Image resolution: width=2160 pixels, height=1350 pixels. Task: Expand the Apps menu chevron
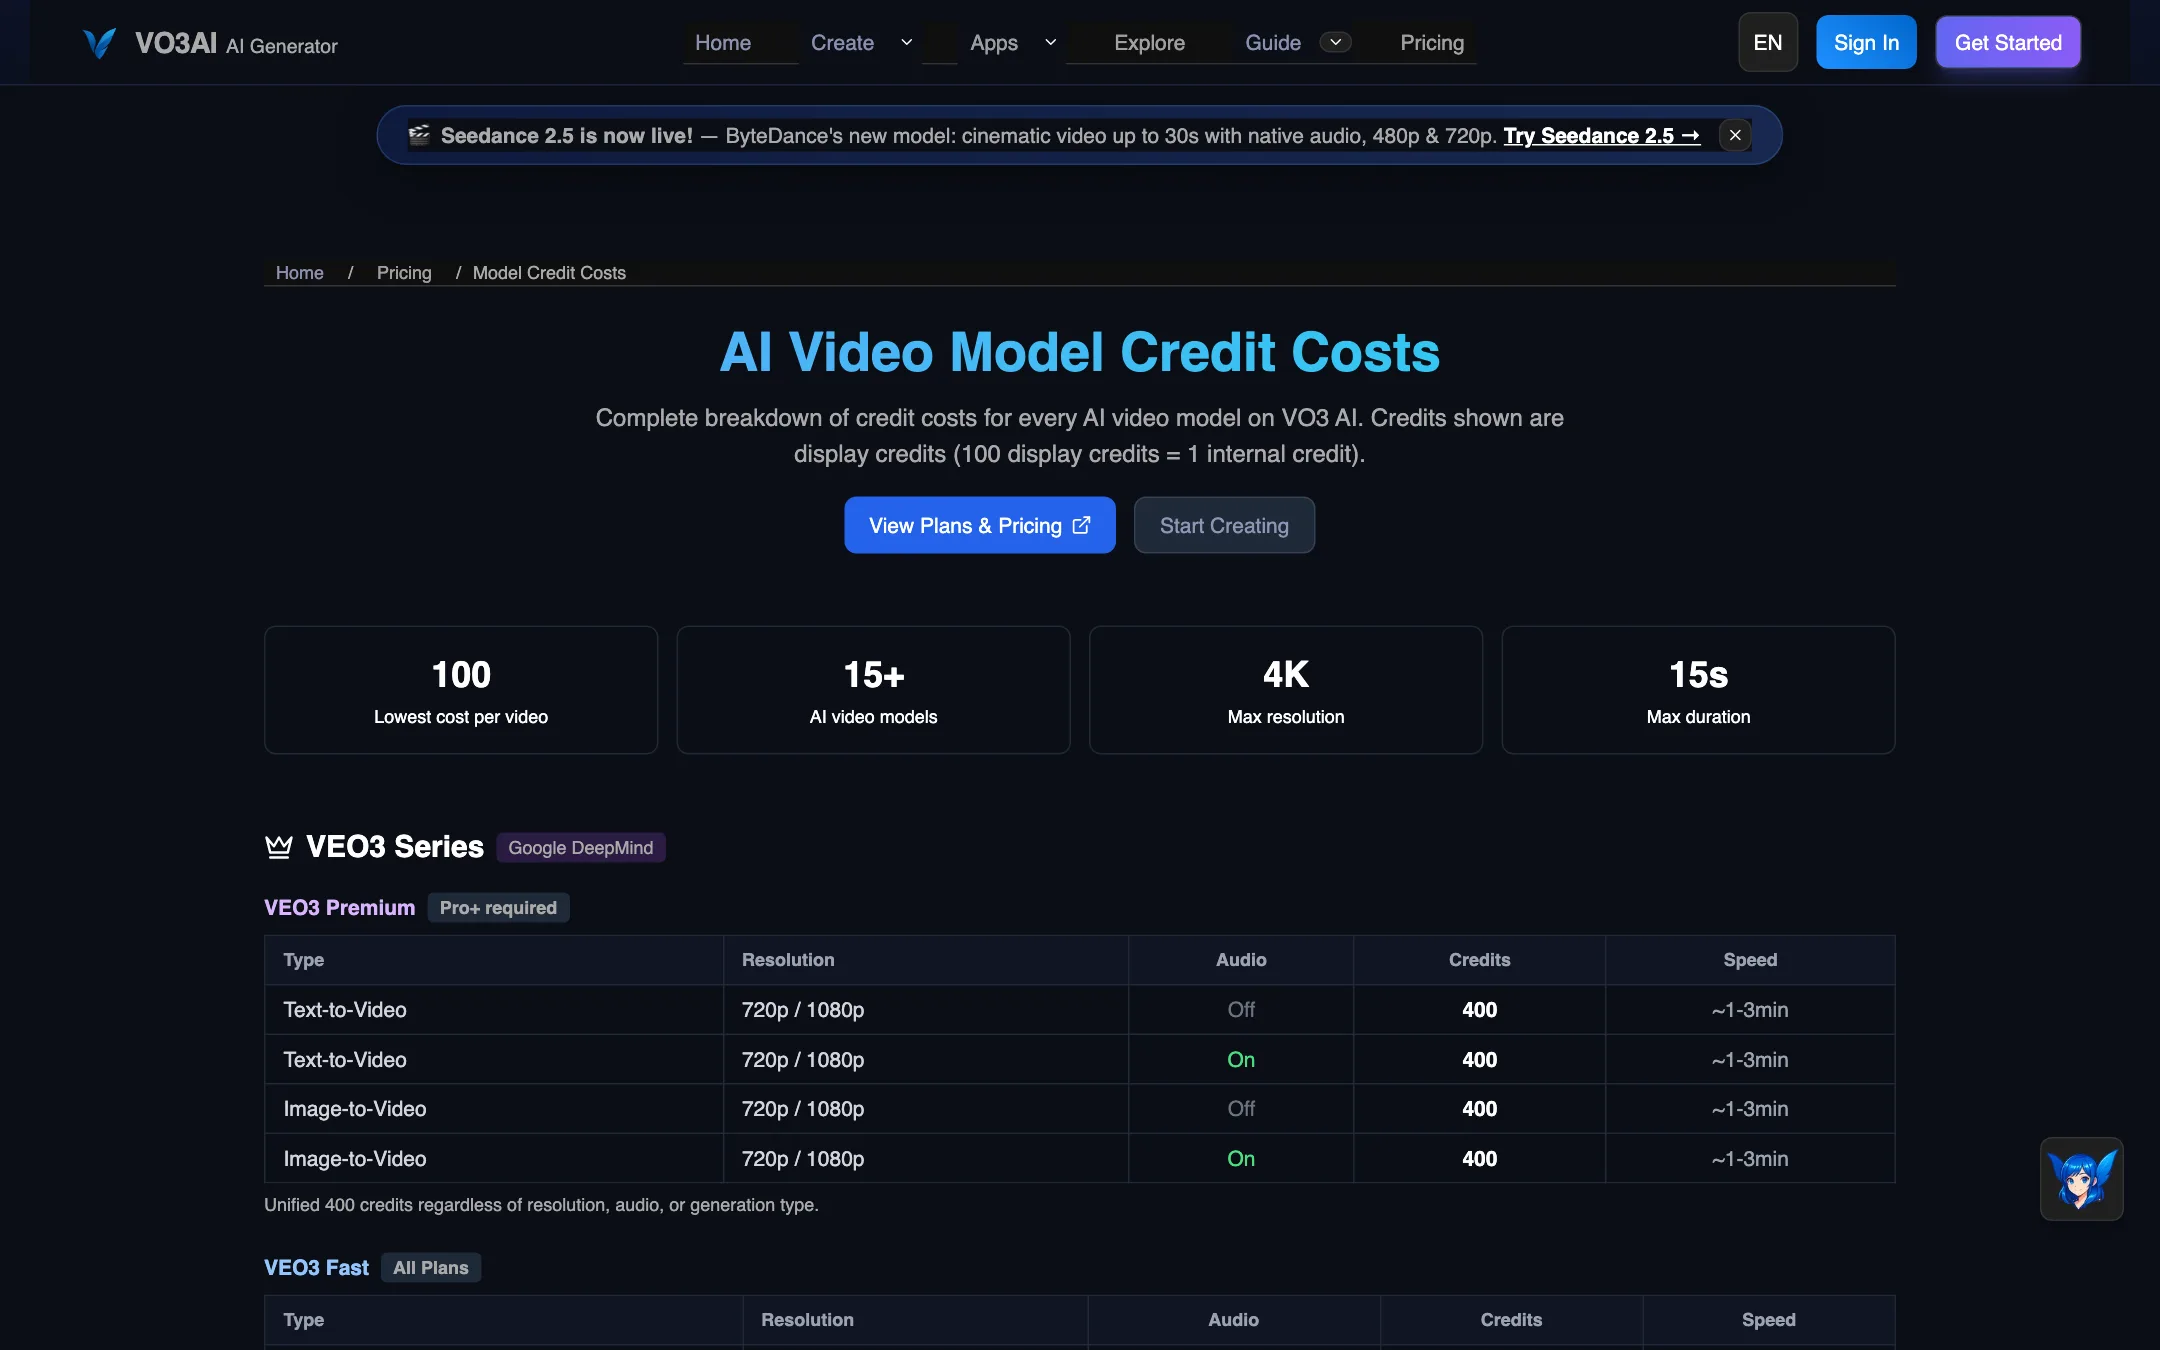(x=1050, y=42)
